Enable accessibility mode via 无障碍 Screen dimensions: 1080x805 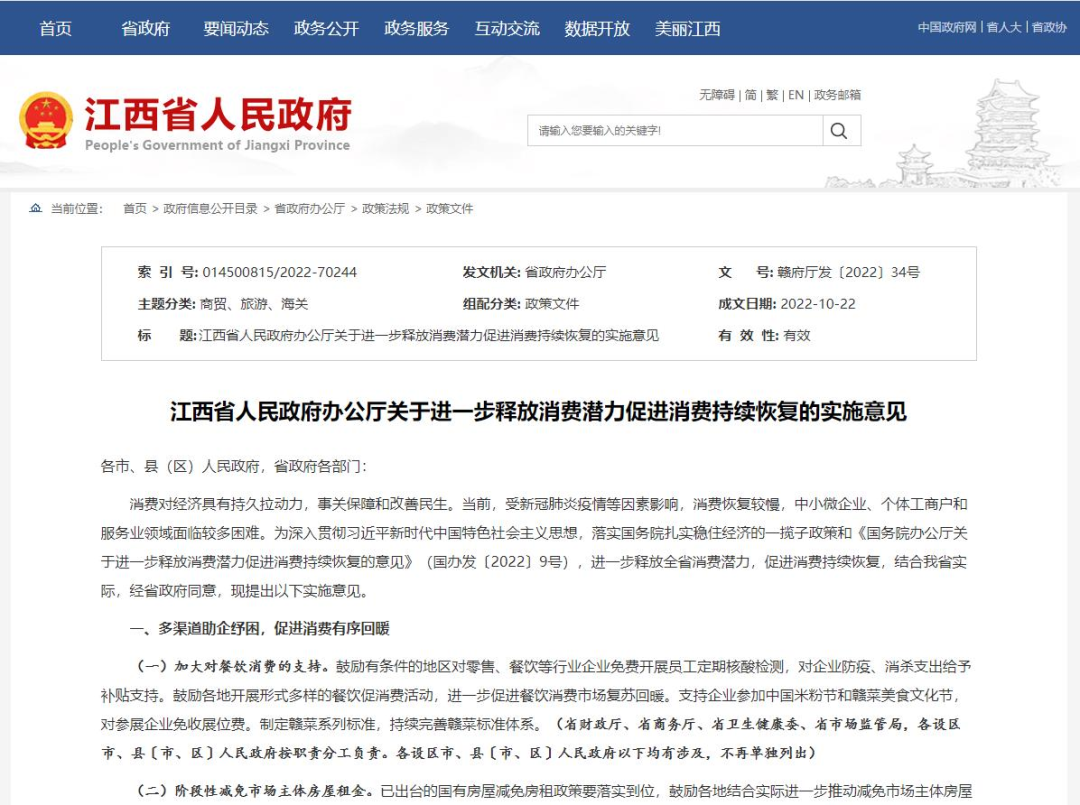pyautogui.click(x=718, y=95)
